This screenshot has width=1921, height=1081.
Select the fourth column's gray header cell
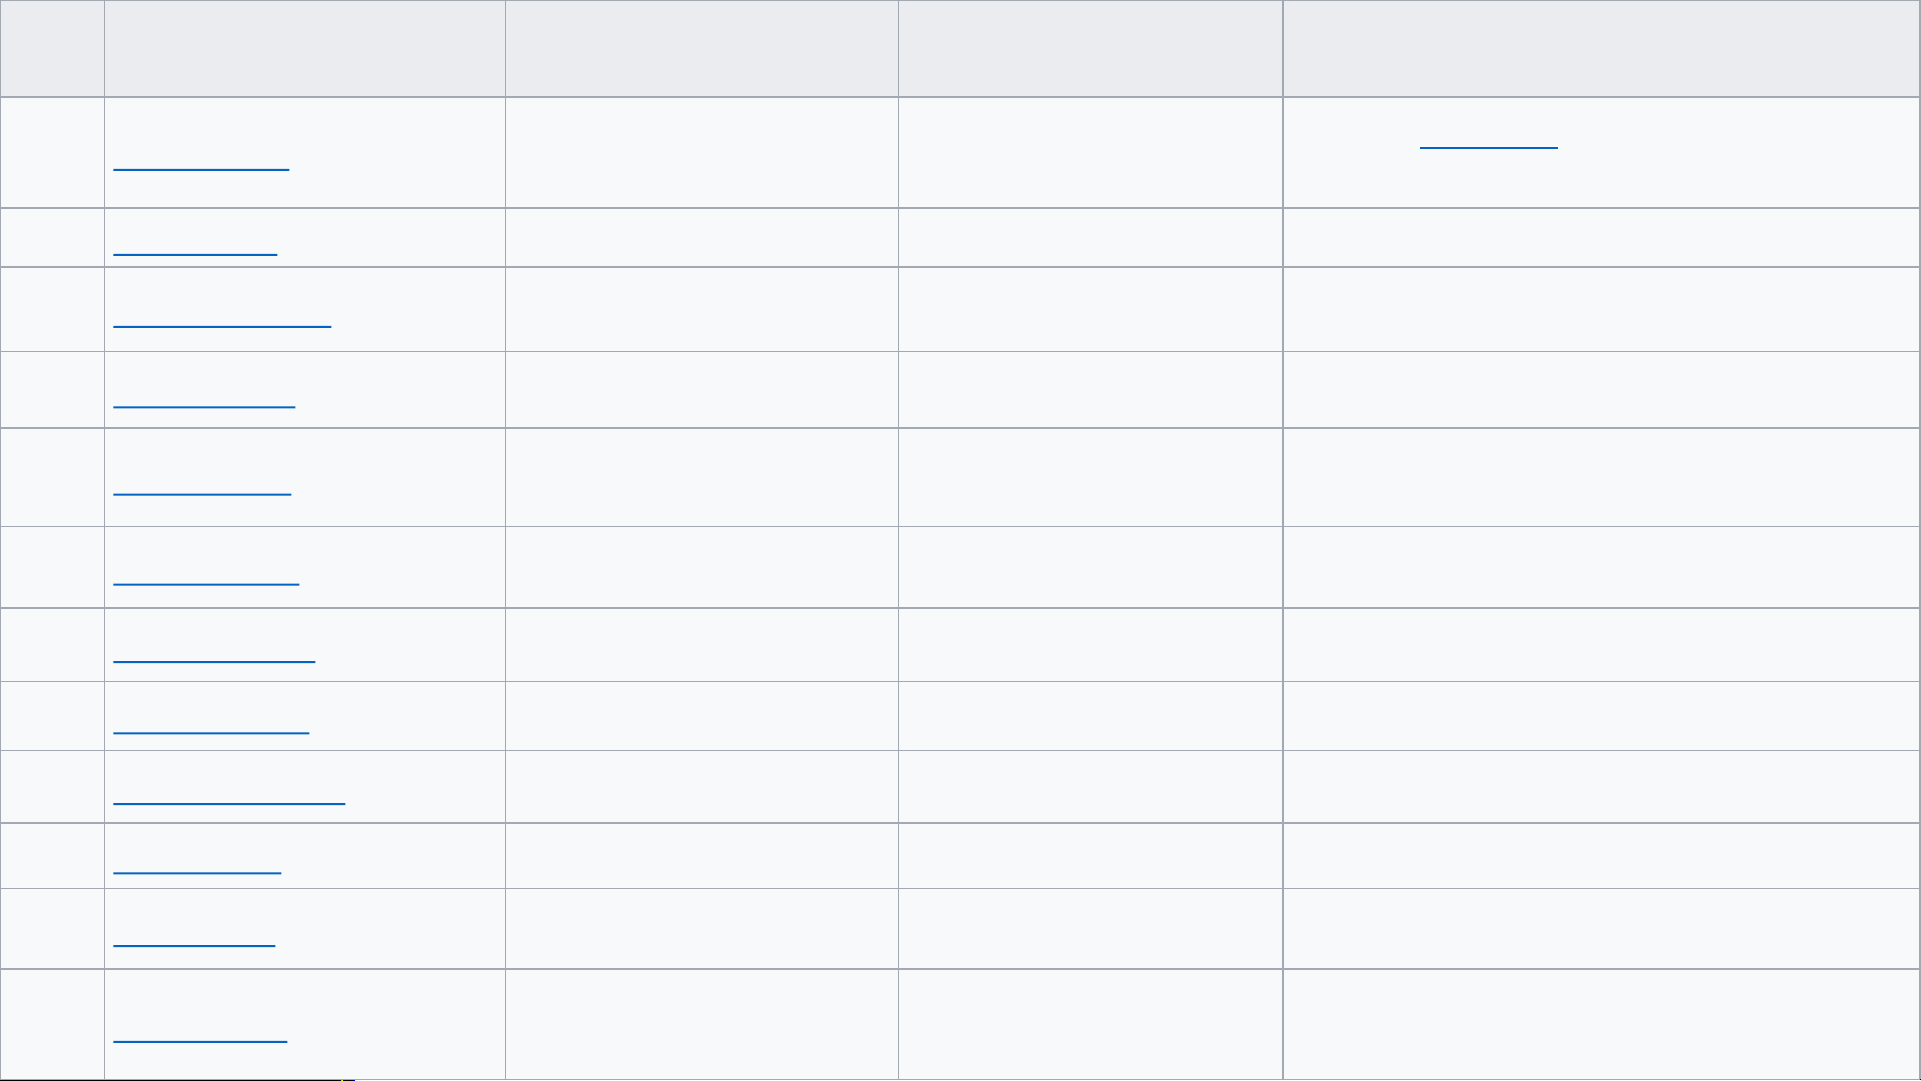(1090, 48)
